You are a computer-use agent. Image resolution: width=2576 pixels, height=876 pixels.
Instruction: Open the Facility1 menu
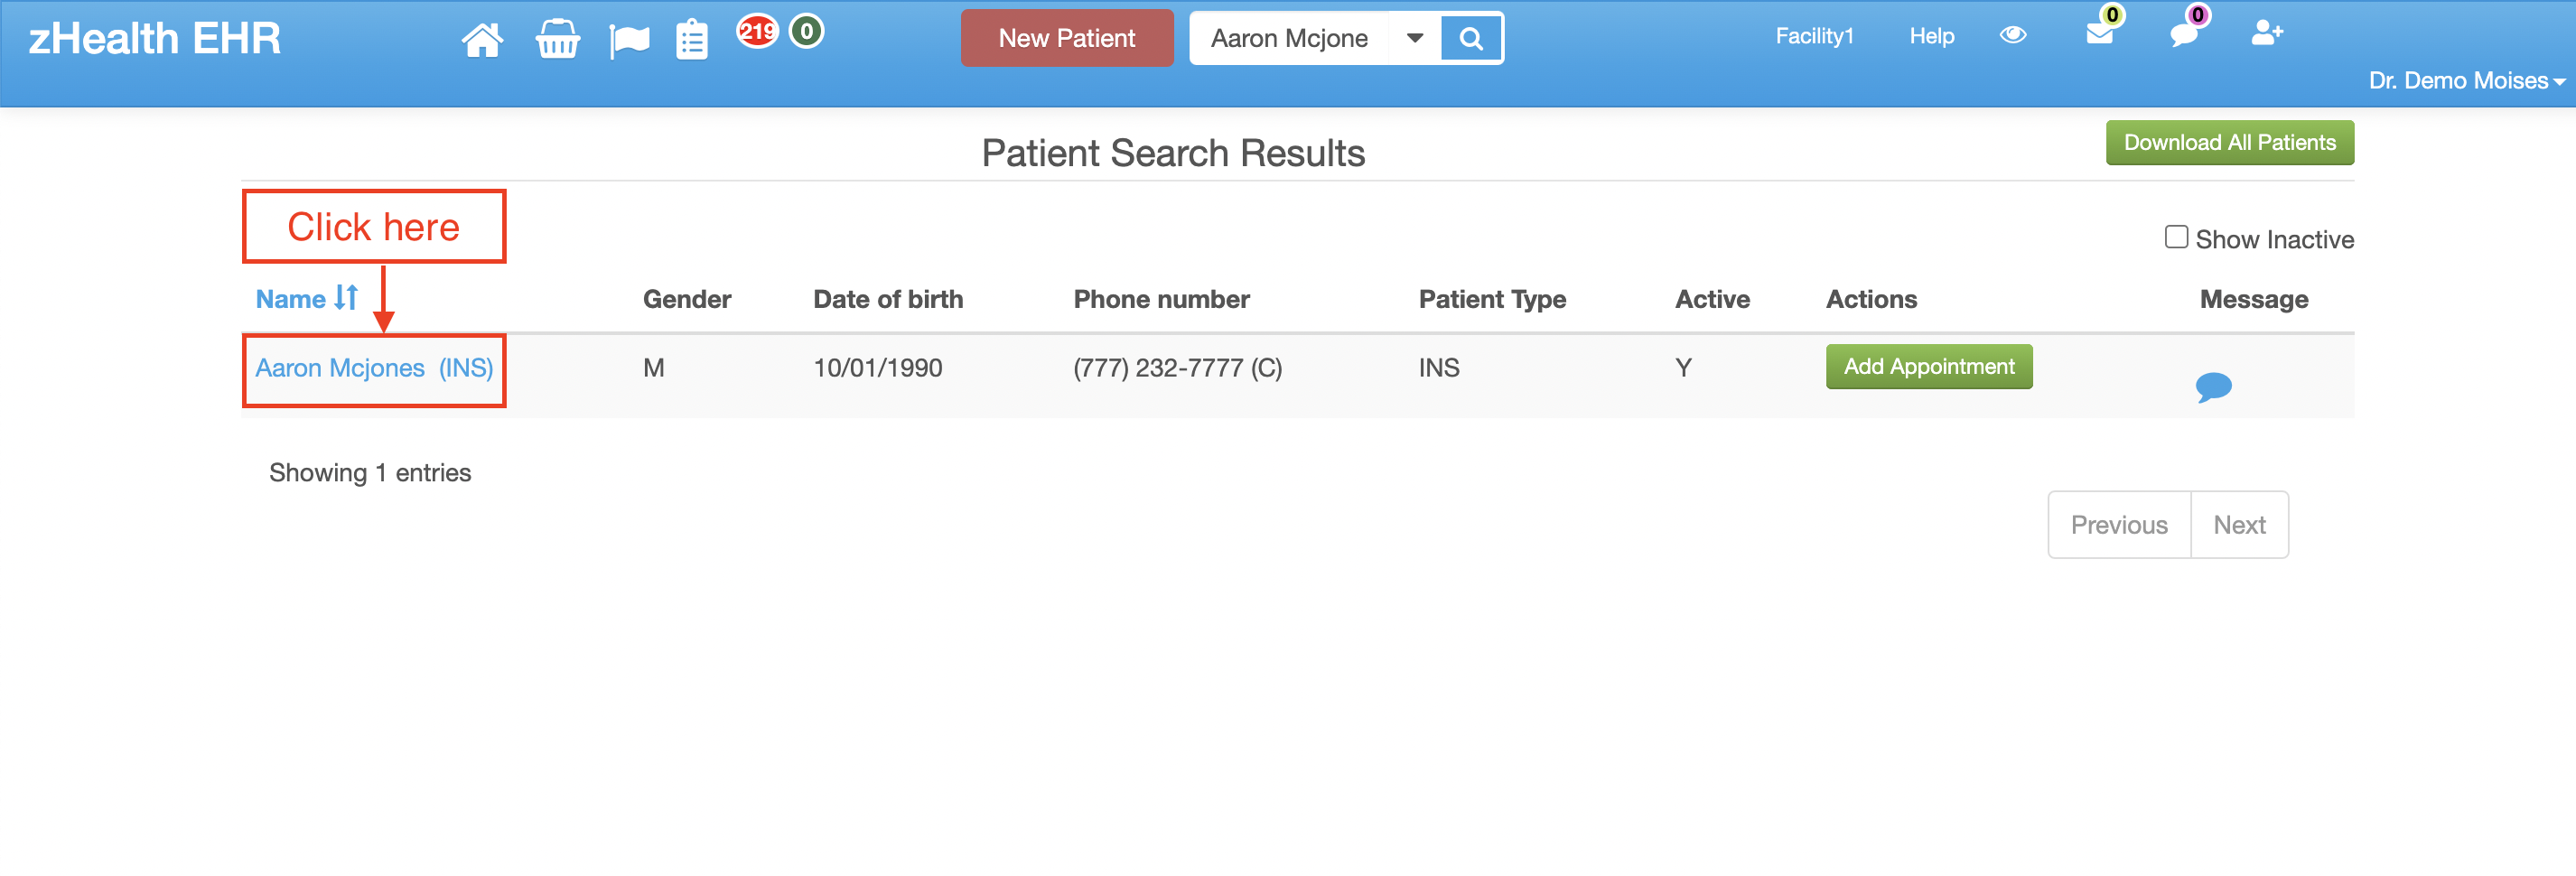(x=1814, y=36)
